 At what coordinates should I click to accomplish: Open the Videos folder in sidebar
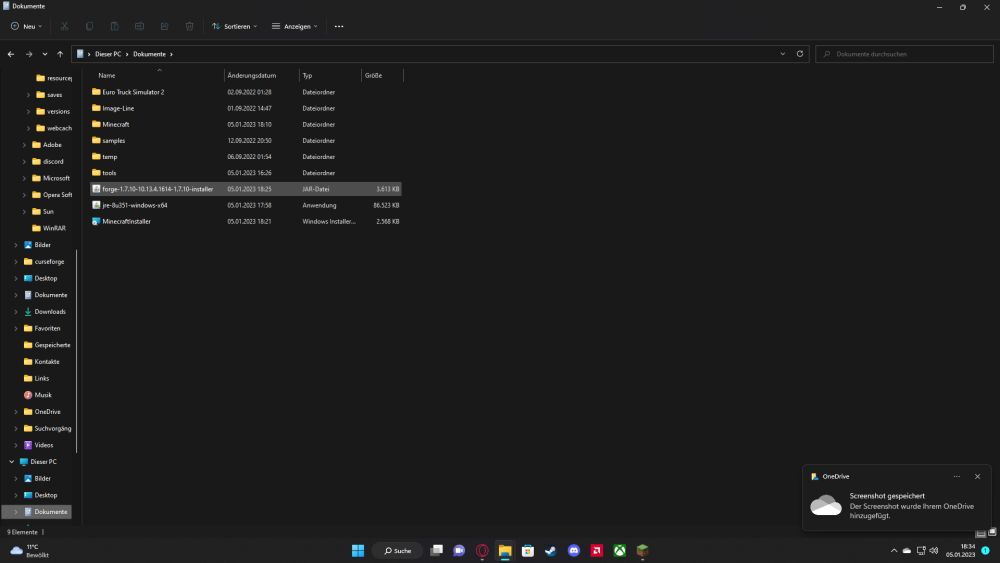(x=38, y=445)
